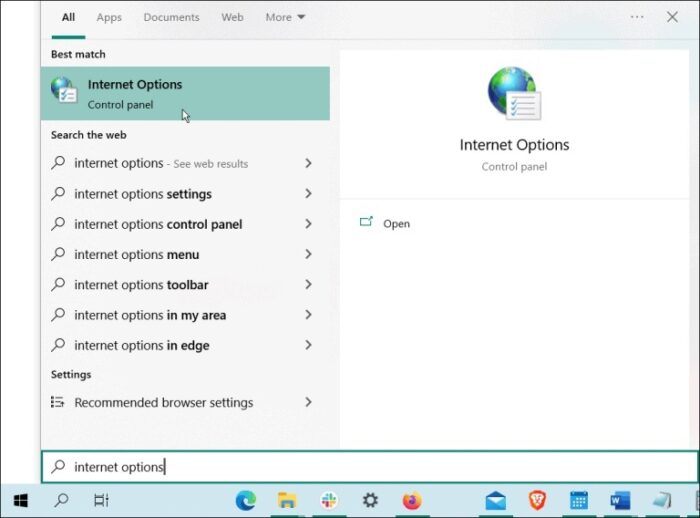Click the Recommended browser settings list icon

pyautogui.click(x=58, y=402)
